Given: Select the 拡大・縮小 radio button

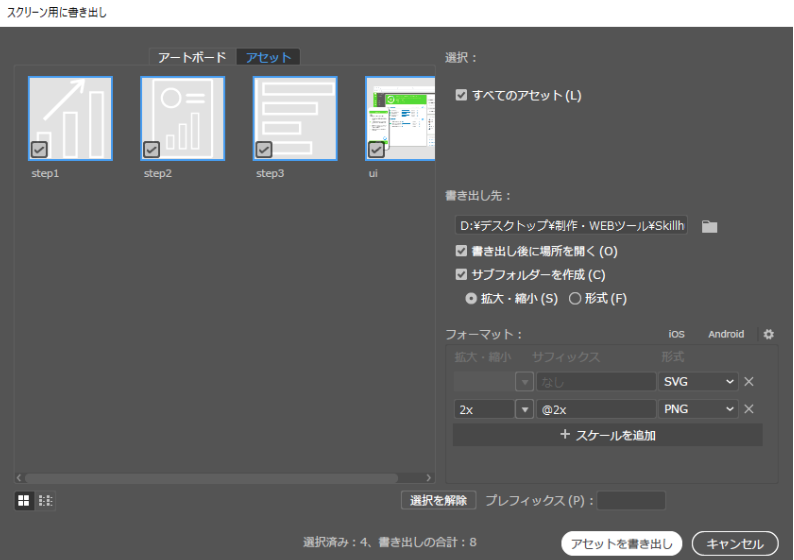Looking at the screenshot, I should [471, 299].
